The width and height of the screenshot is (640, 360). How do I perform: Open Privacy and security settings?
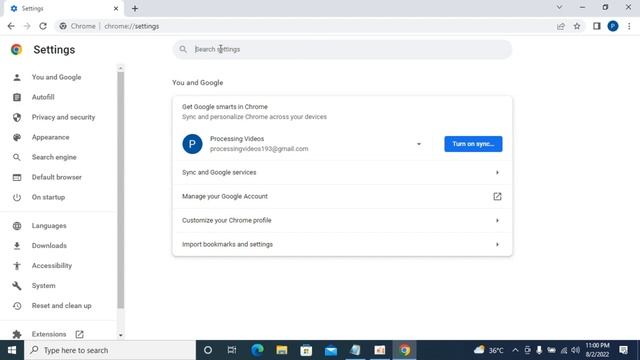(x=63, y=117)
